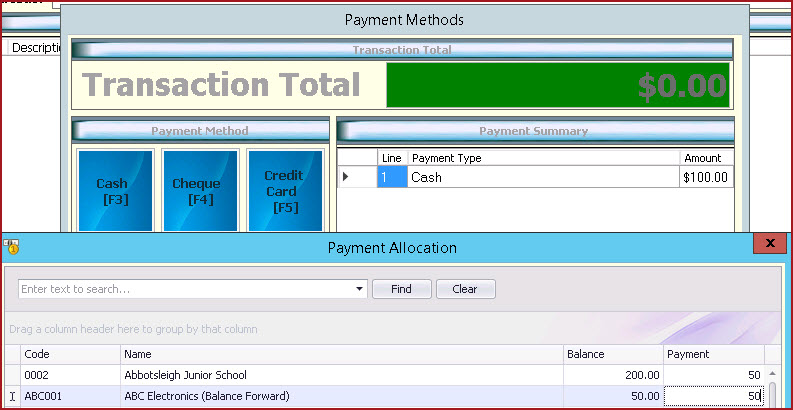
Task: Select Line 1 cell in Payment Summary
Action: pyautogui.click(x=392, y=177)
